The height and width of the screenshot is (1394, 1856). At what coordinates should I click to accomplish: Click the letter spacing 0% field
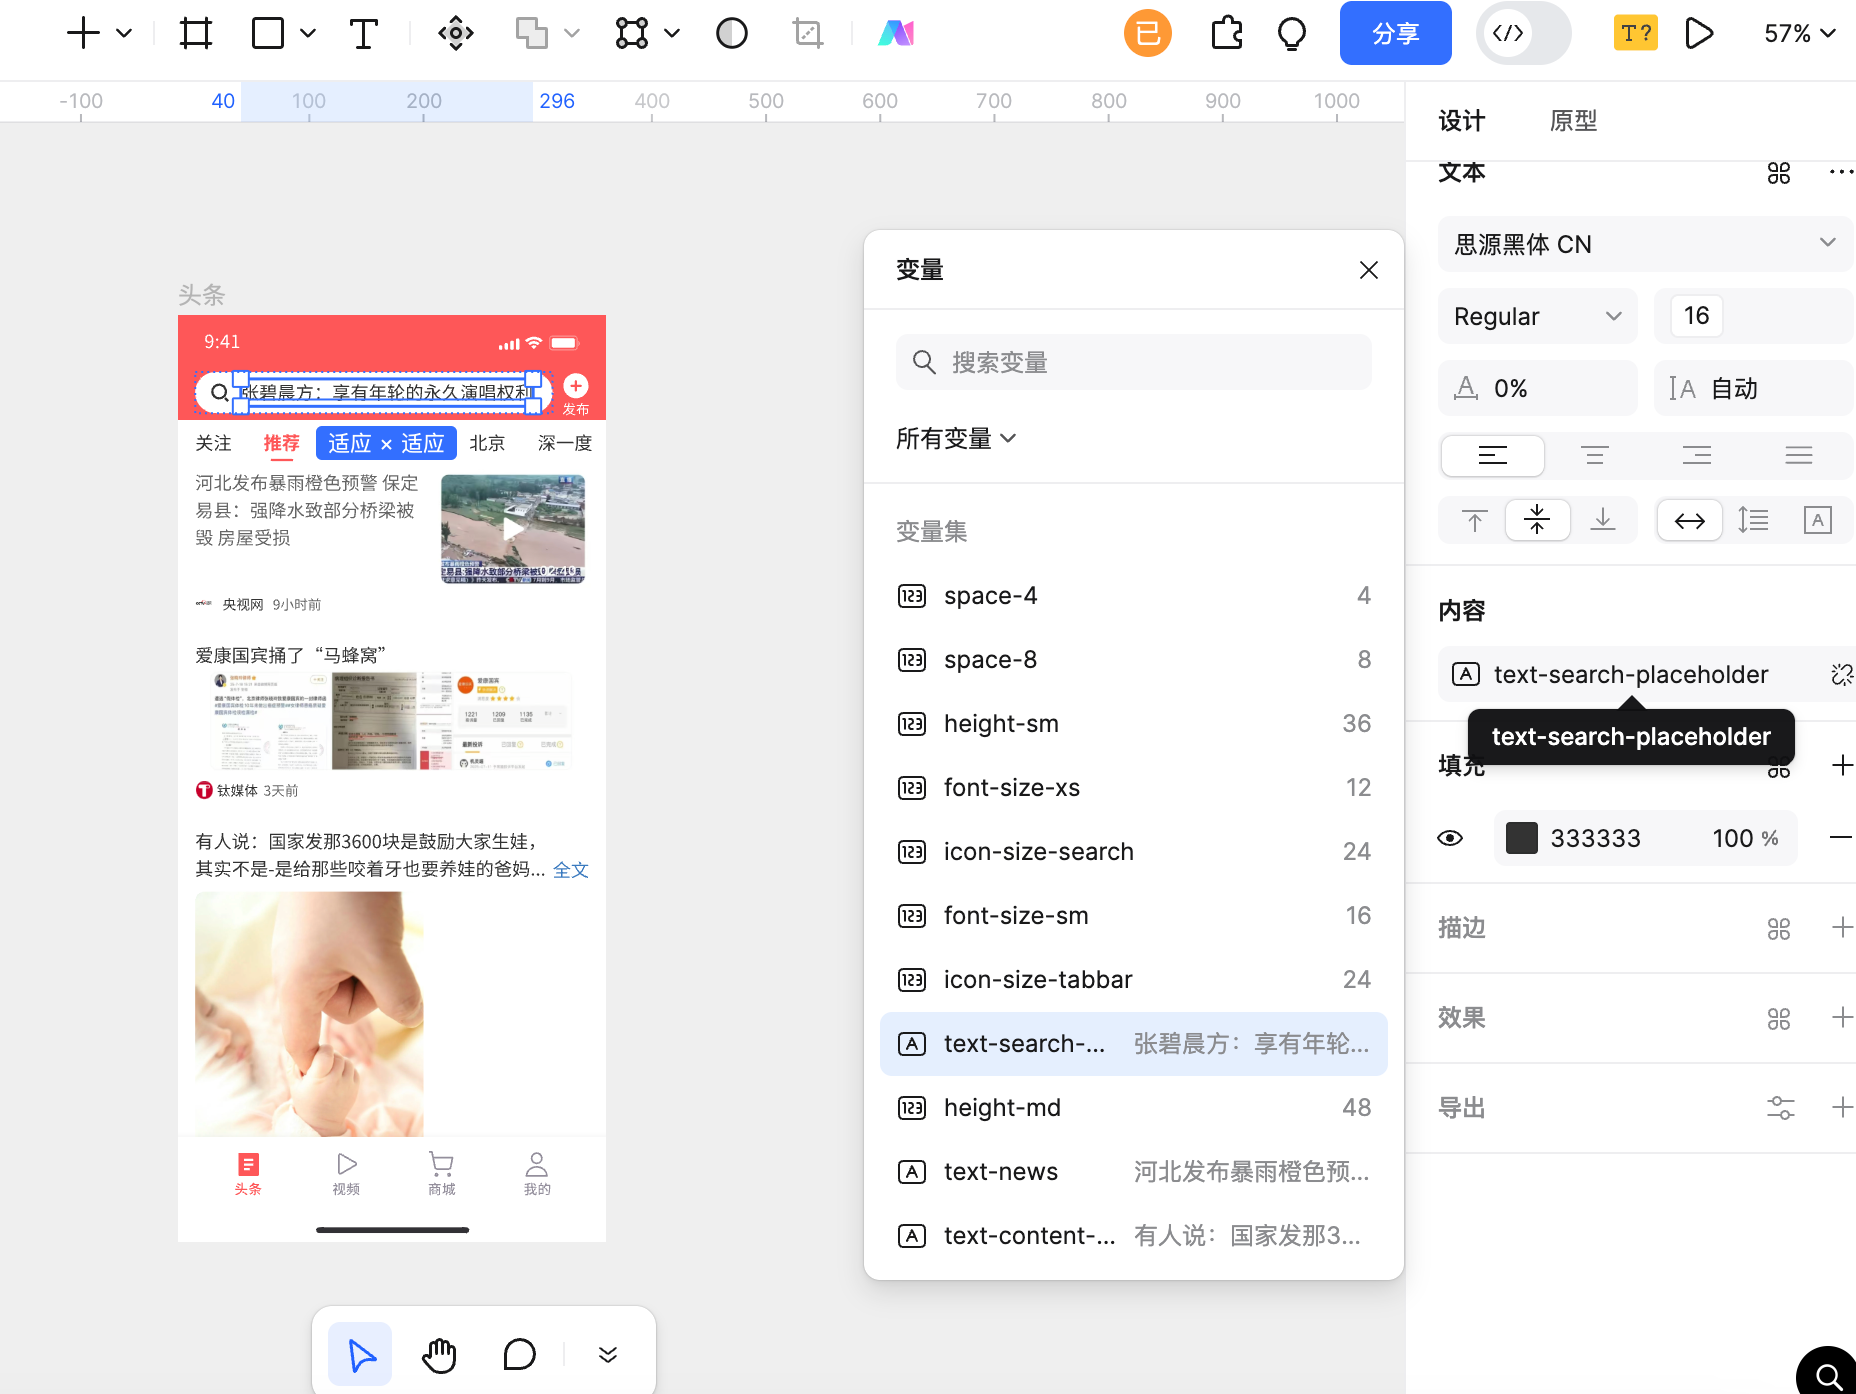[1538, 388]
